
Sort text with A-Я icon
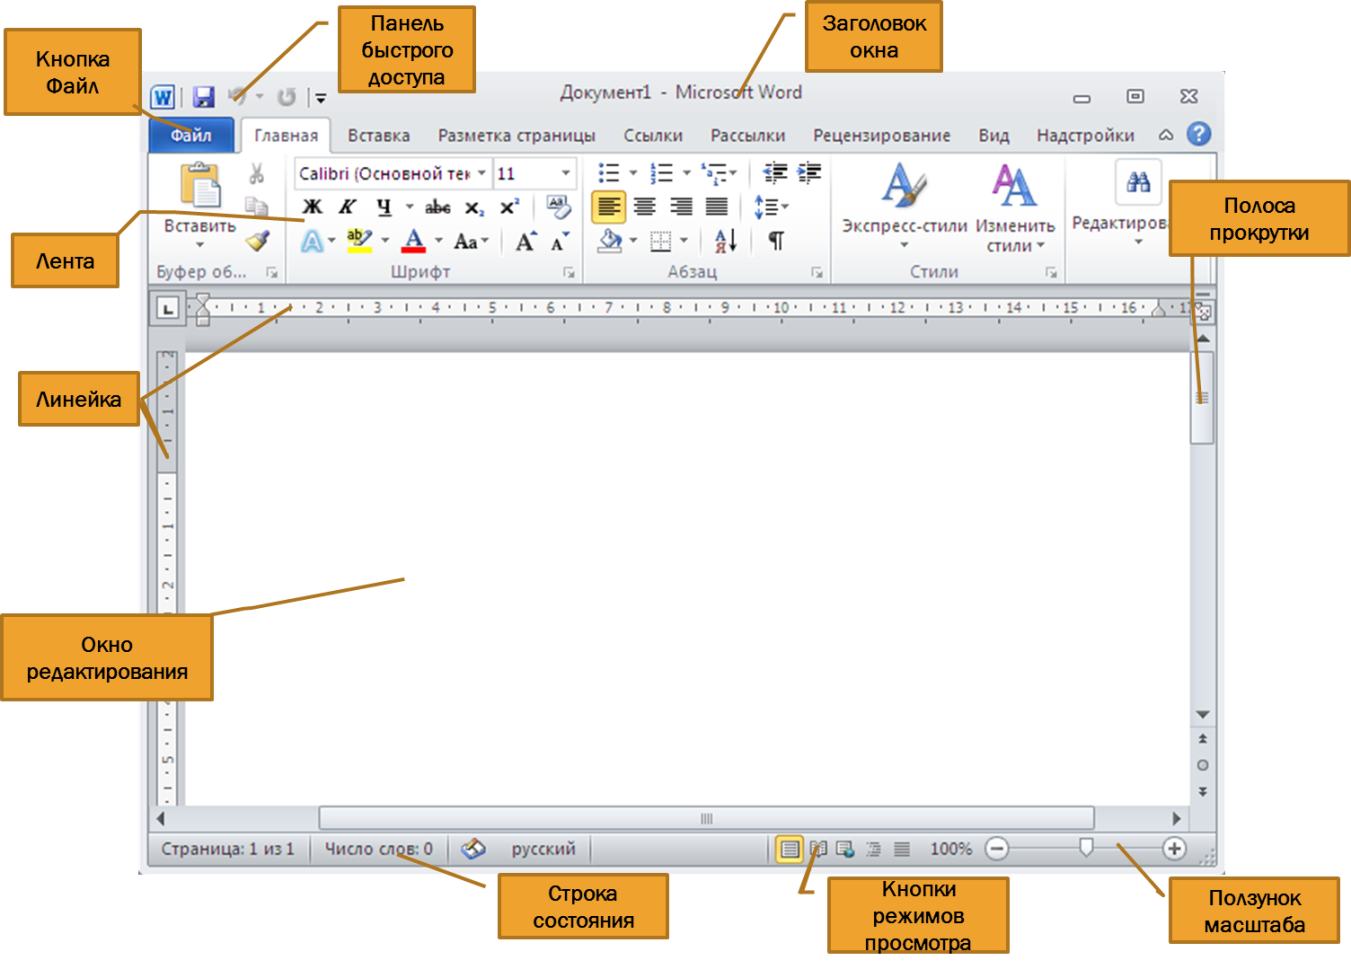(x=726, y=241)
